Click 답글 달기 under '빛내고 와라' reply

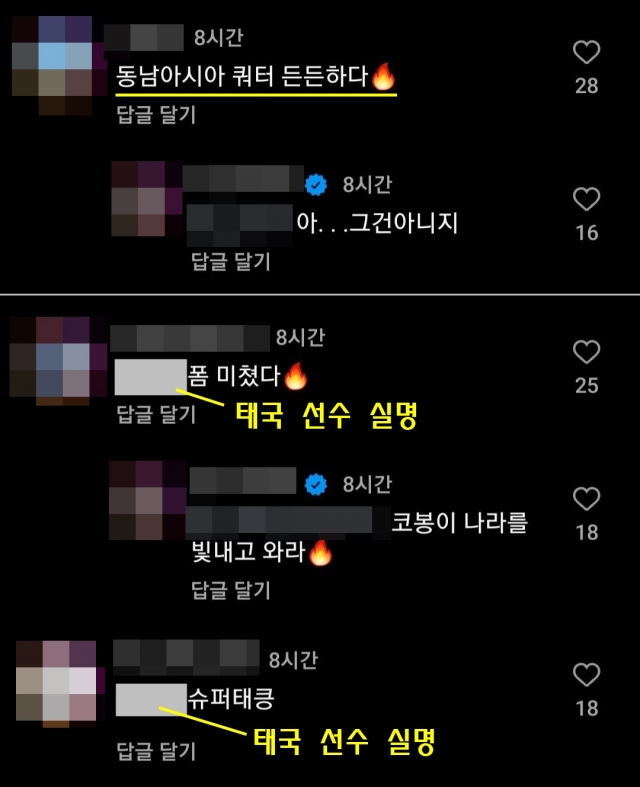(x=231, y=590)
